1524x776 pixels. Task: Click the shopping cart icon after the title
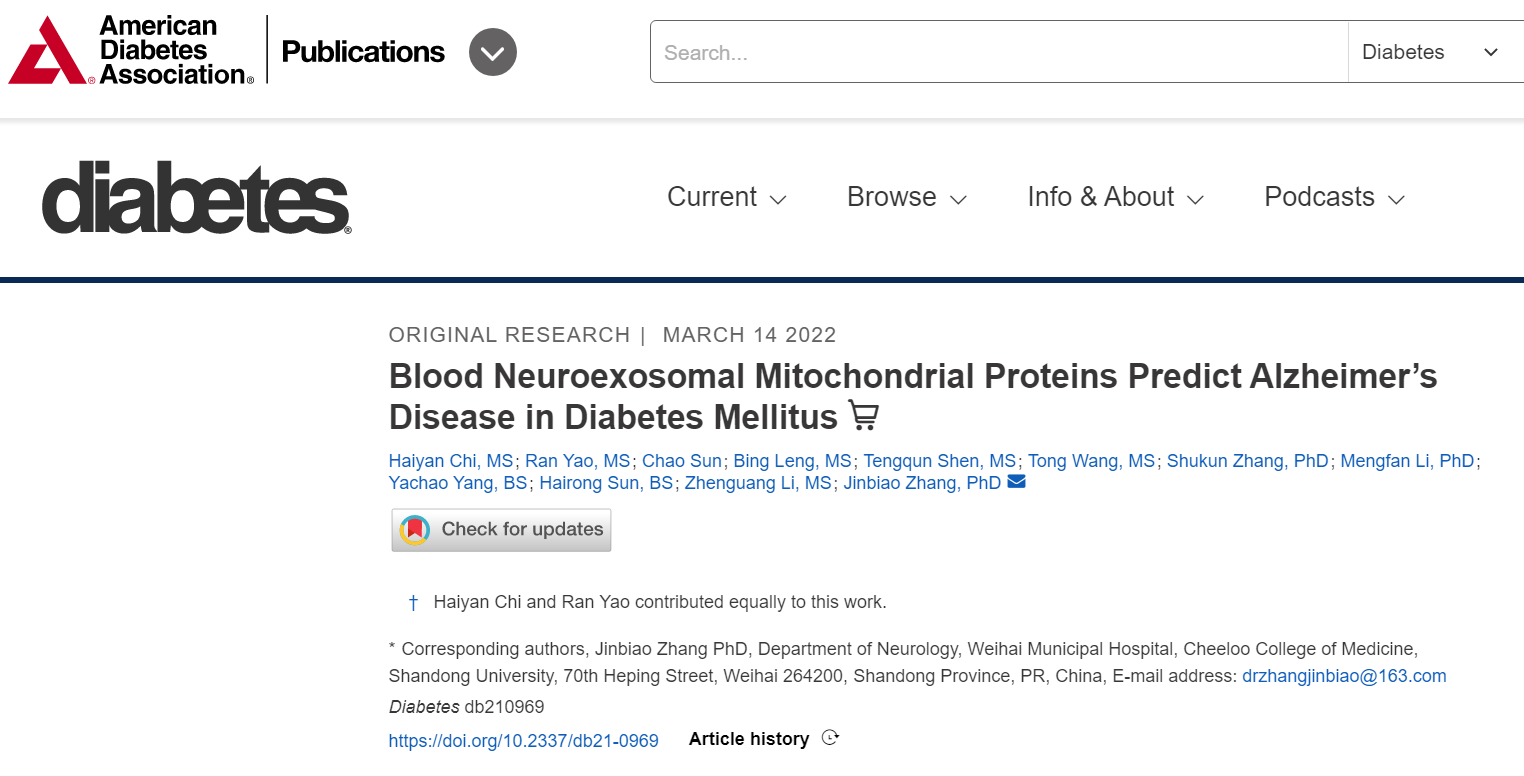[x=863, y=415]
